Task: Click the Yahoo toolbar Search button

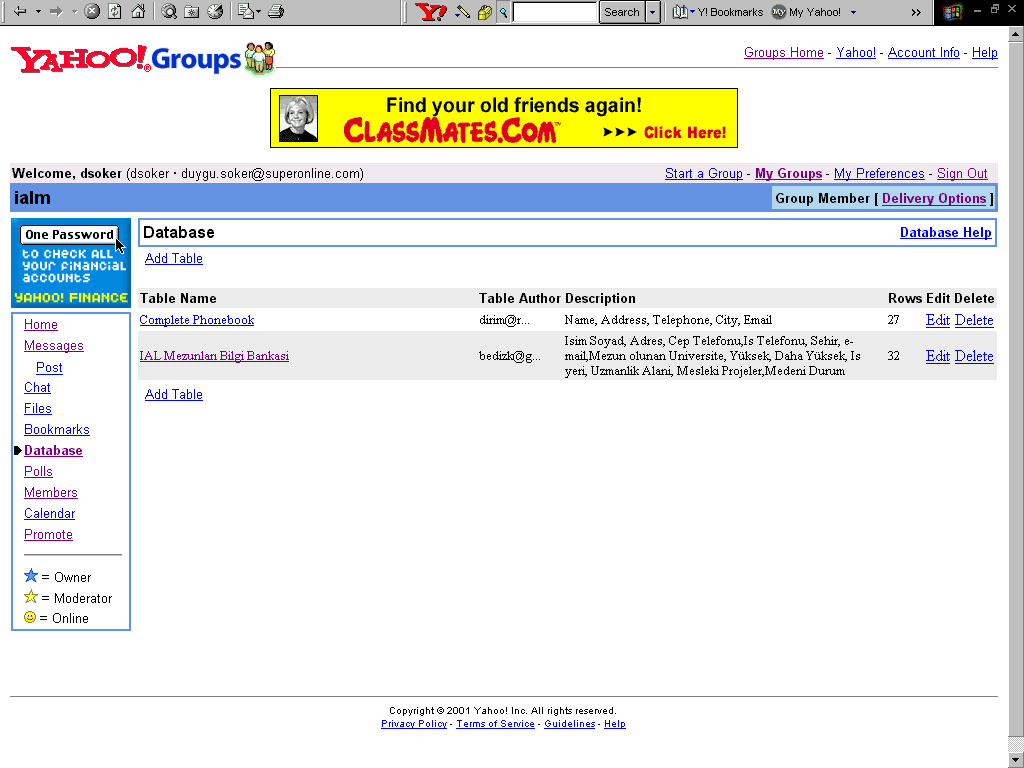Action: [x=622, y=12]
